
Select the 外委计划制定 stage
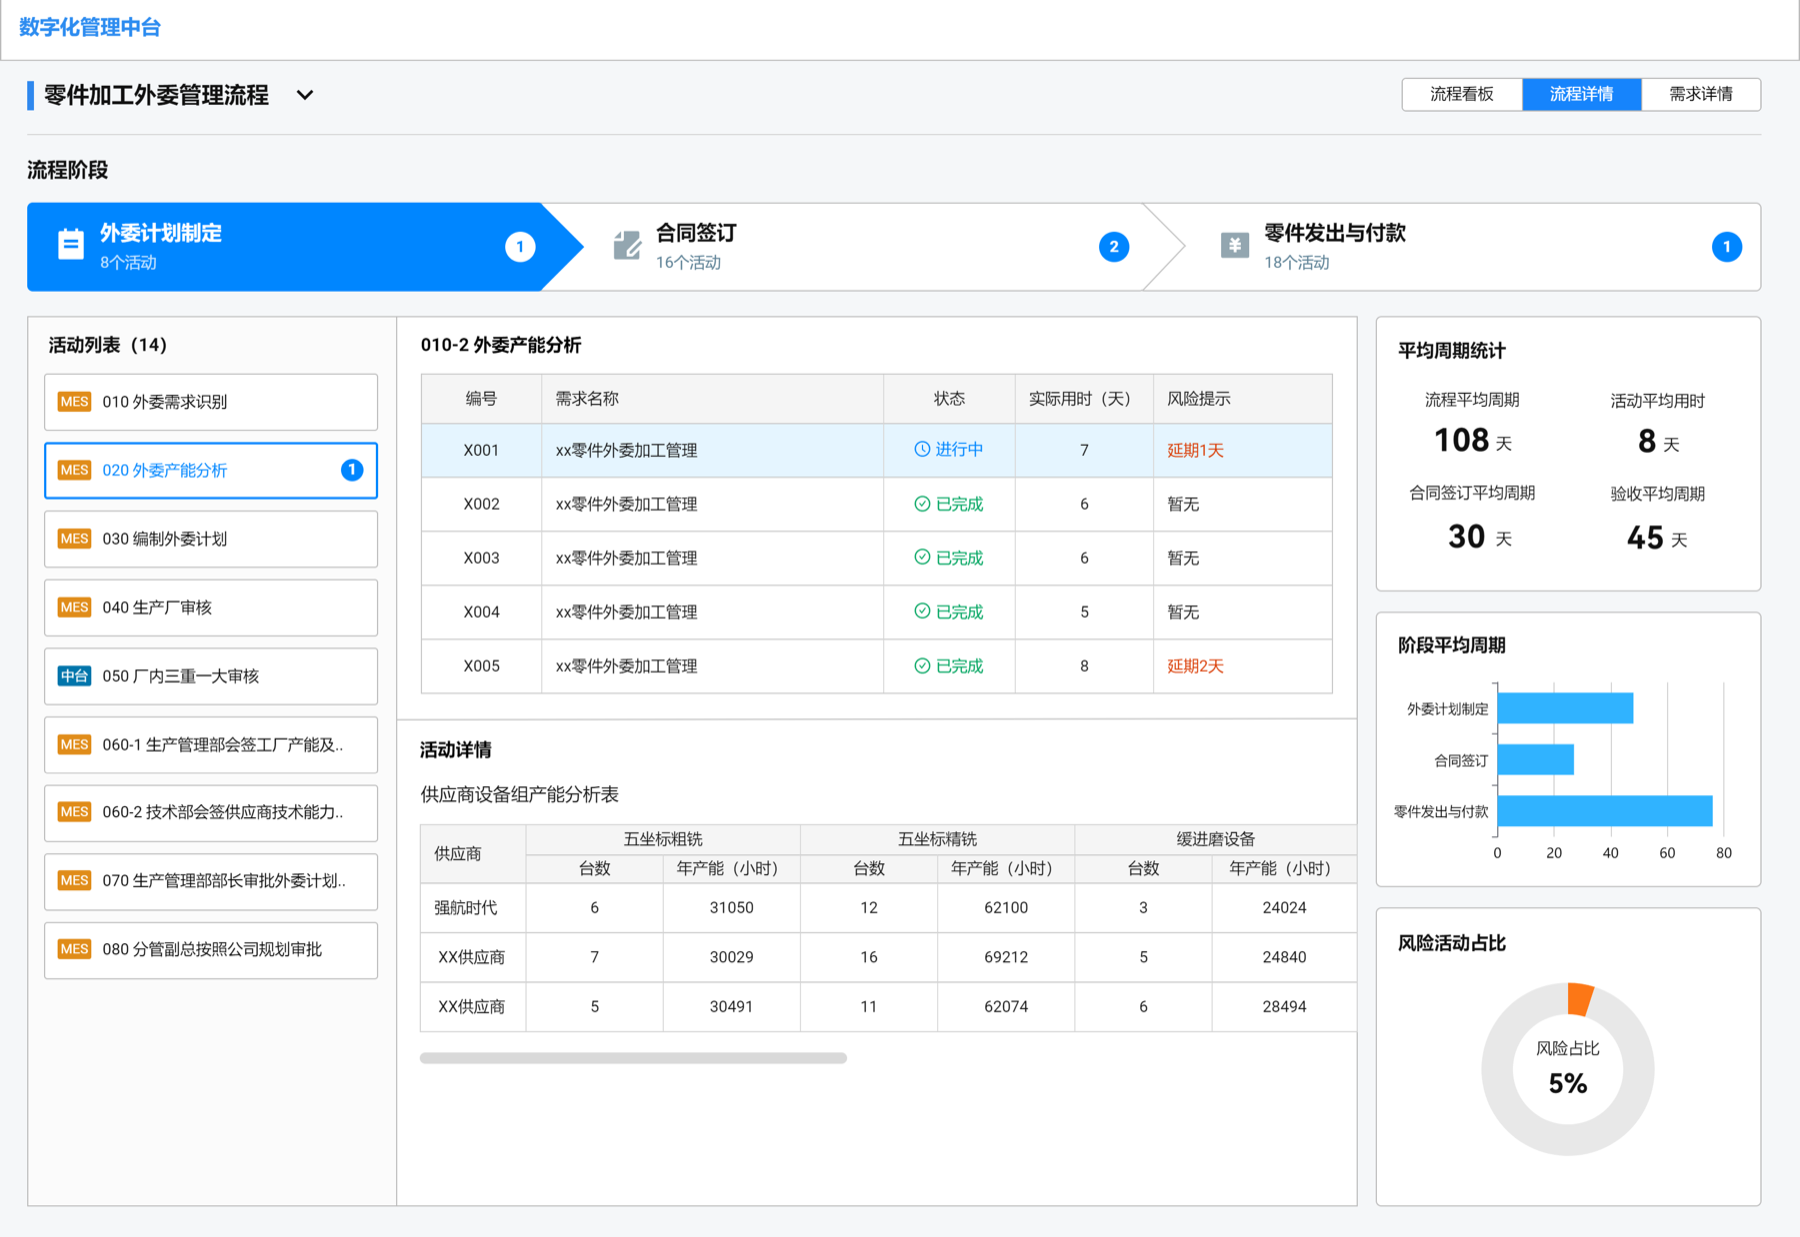click(304, 247)
